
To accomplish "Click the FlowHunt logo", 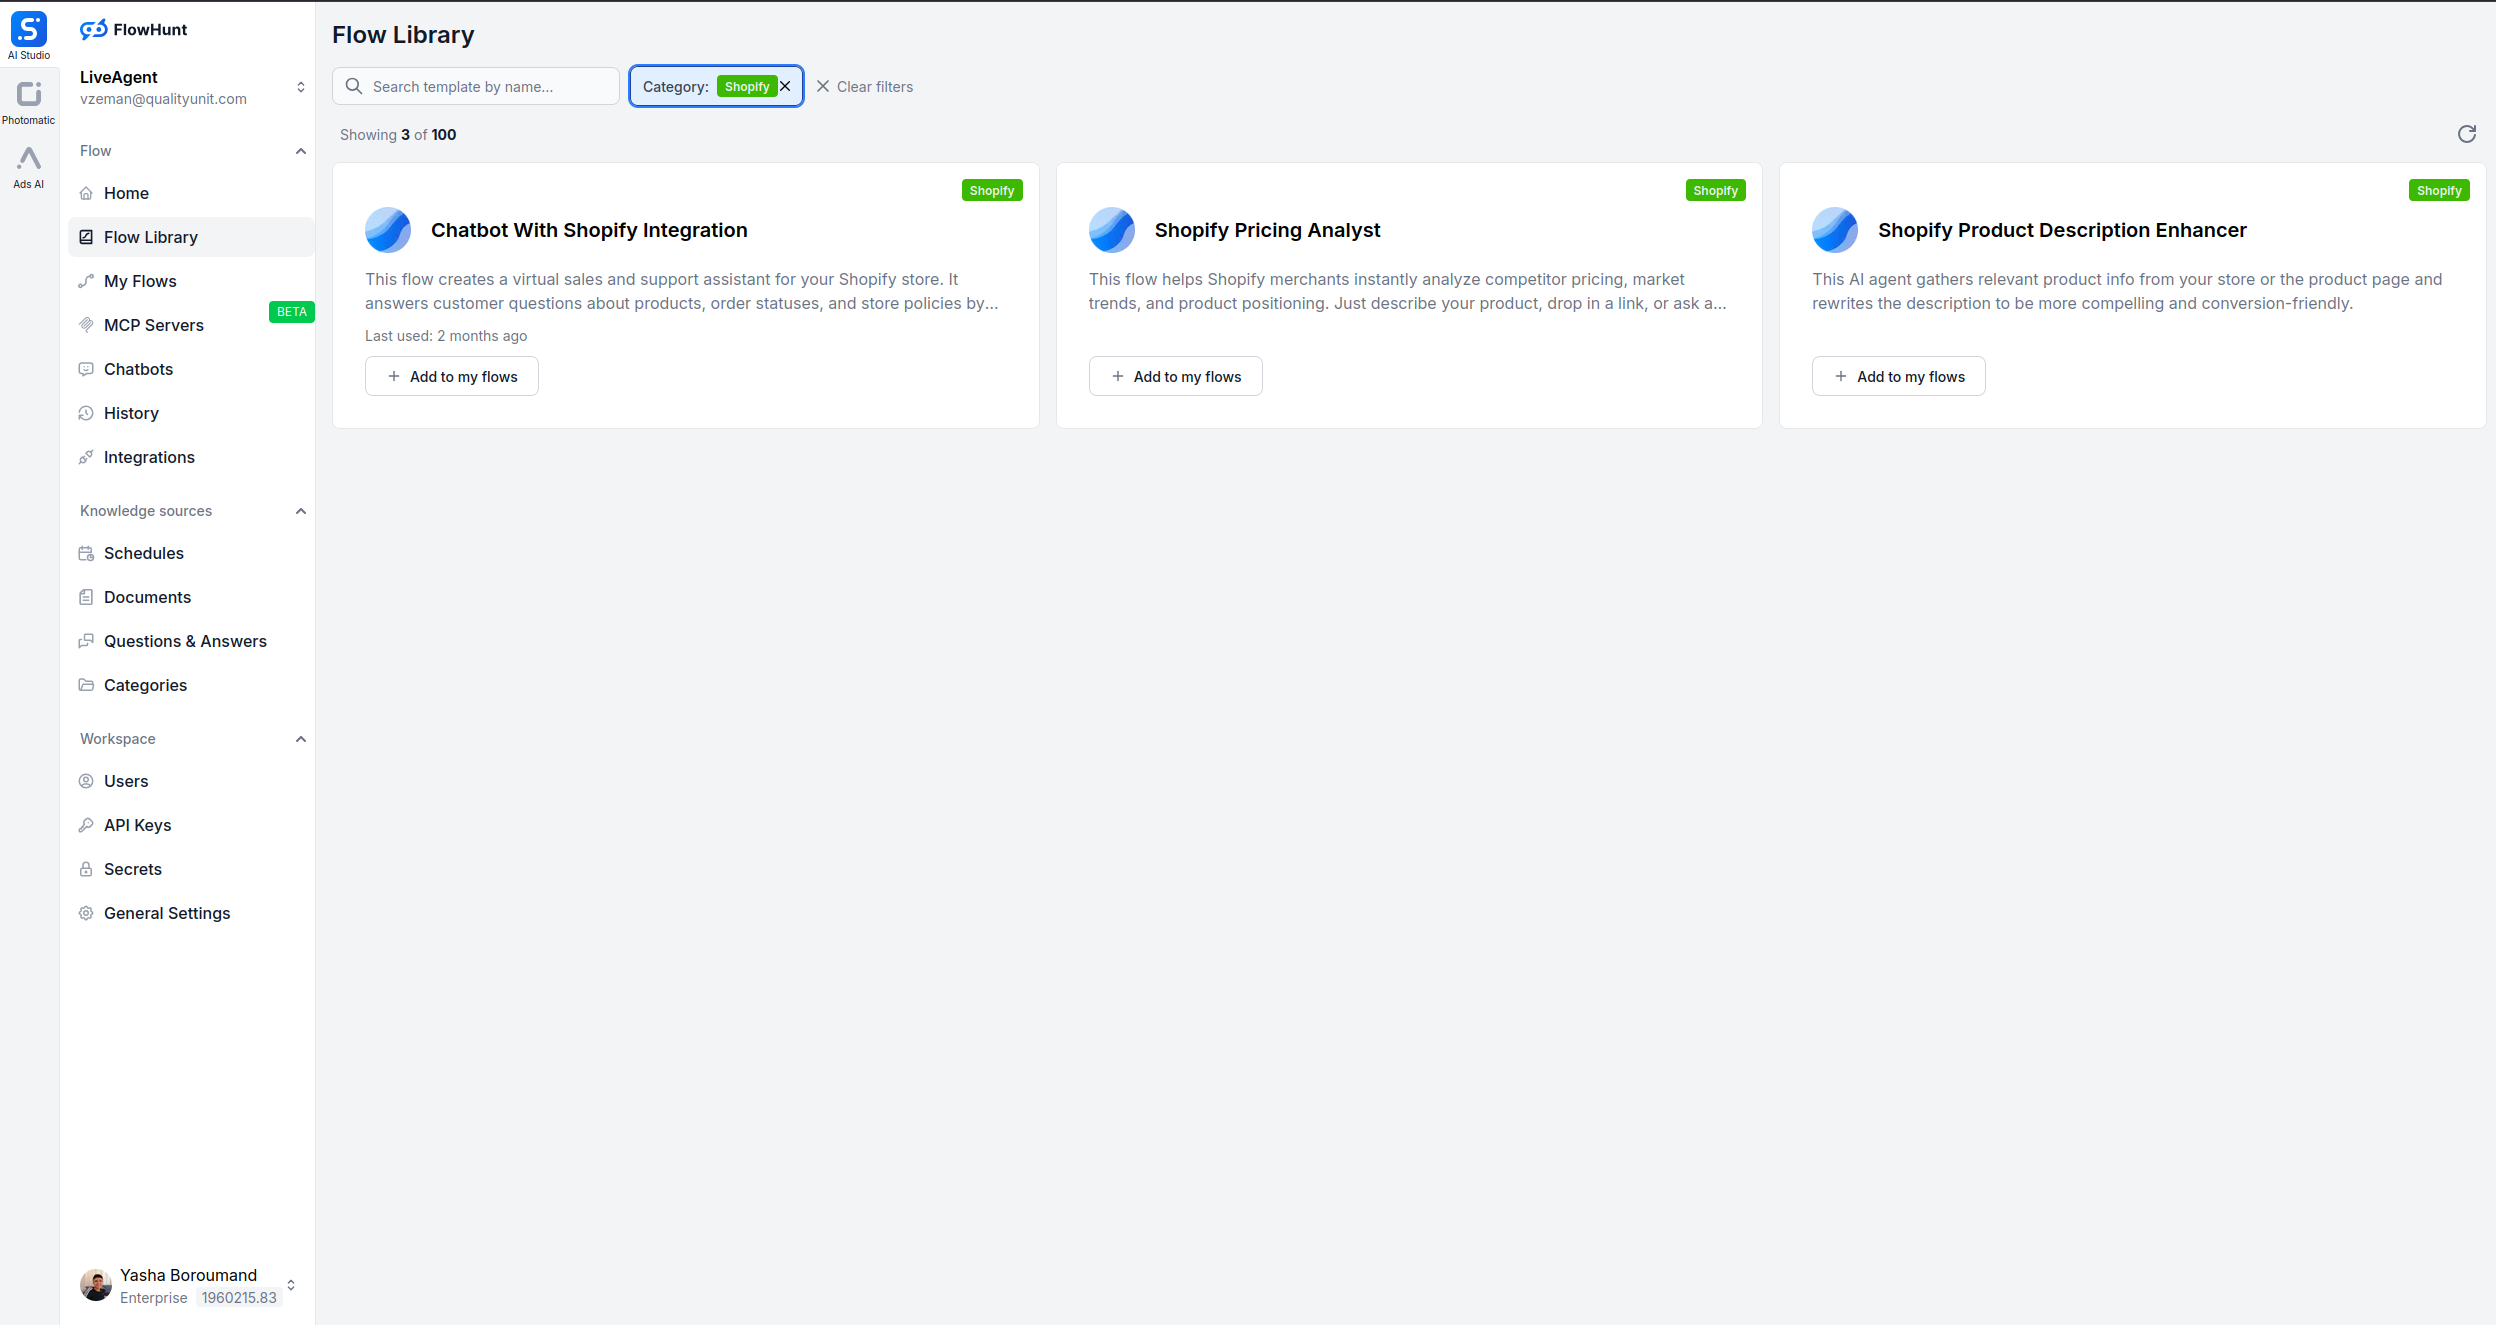I will point(133,29).
